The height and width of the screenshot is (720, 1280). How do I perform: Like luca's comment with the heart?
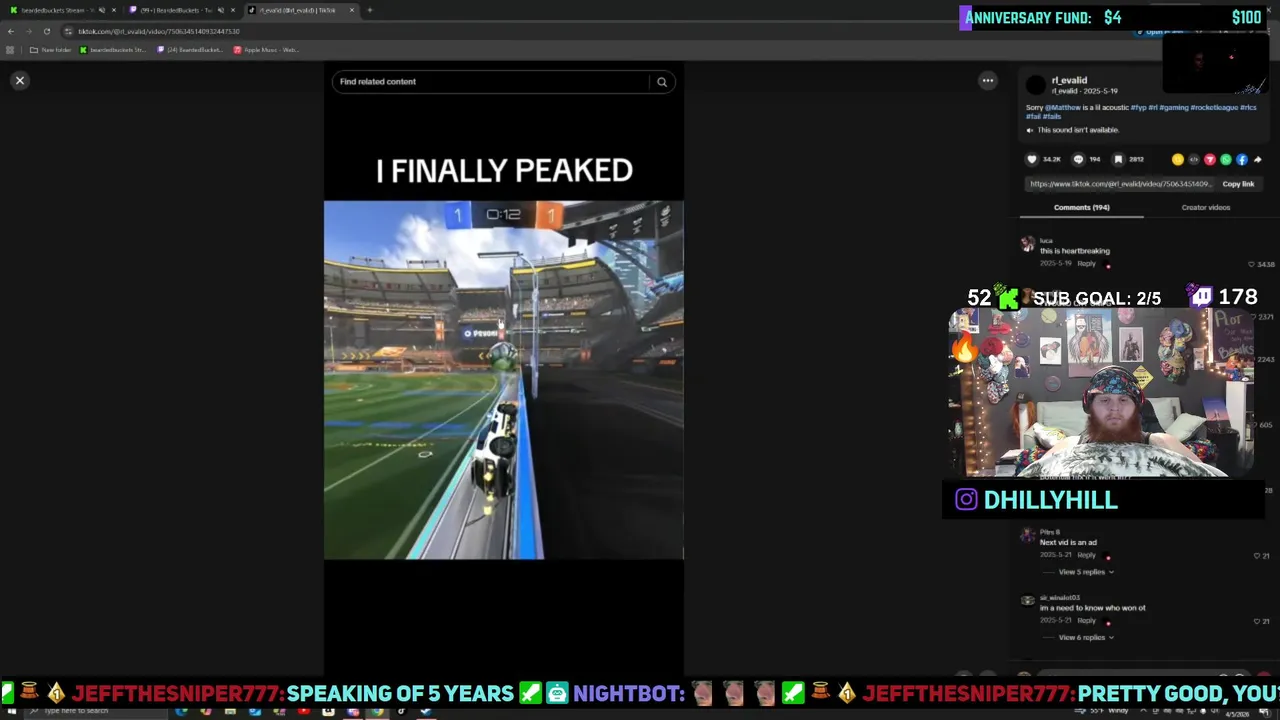pyautogui.click(x=1251, y=264)
